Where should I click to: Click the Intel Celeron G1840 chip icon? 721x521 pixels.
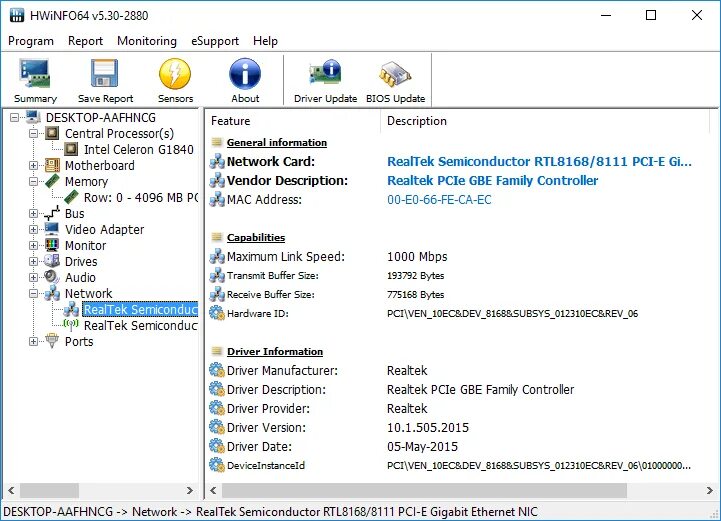[x=71, y=149]
